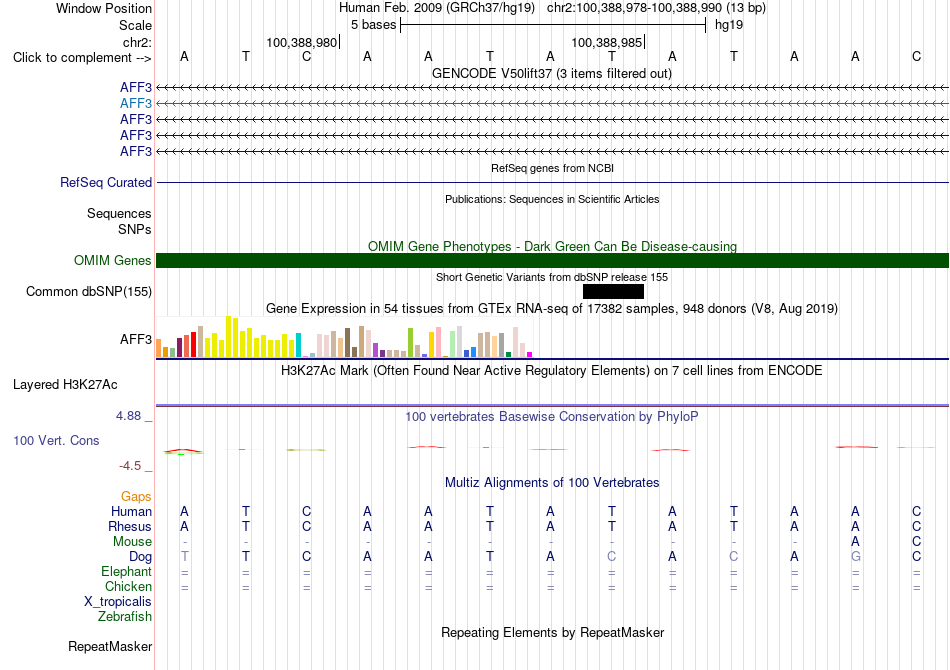Open GENCODE V50lift37 track title
This screenshot has height=670, width=950.
pos(551,73)
